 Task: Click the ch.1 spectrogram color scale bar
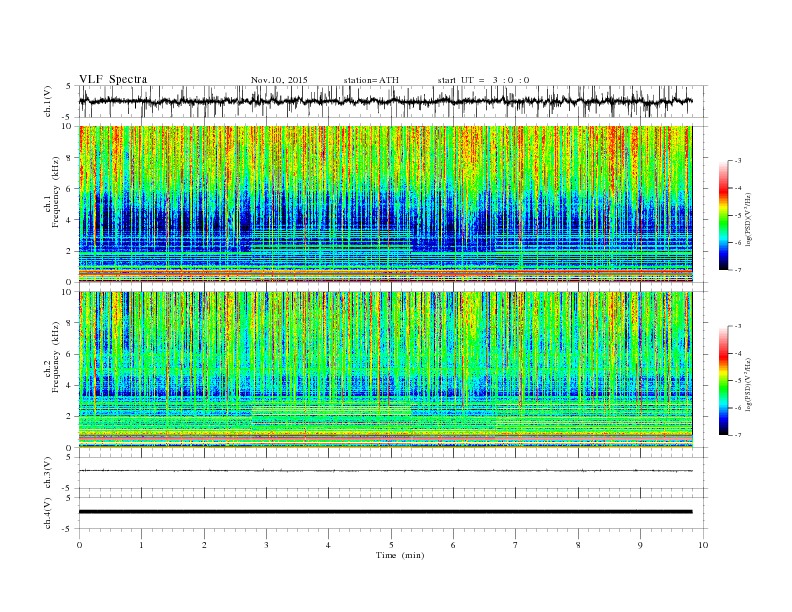(724, 215)
